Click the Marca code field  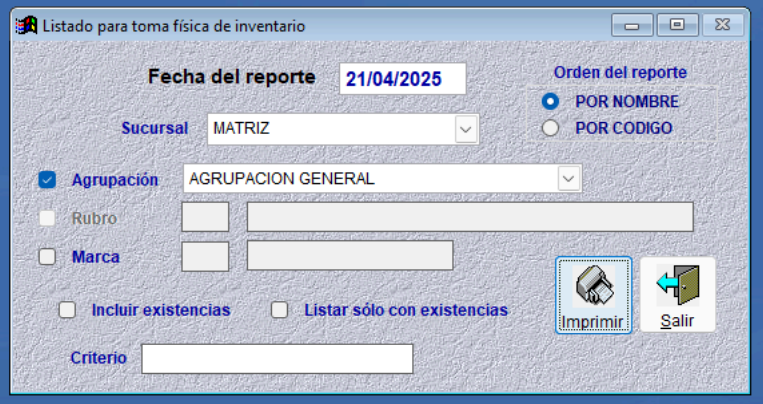coord(205,257)
